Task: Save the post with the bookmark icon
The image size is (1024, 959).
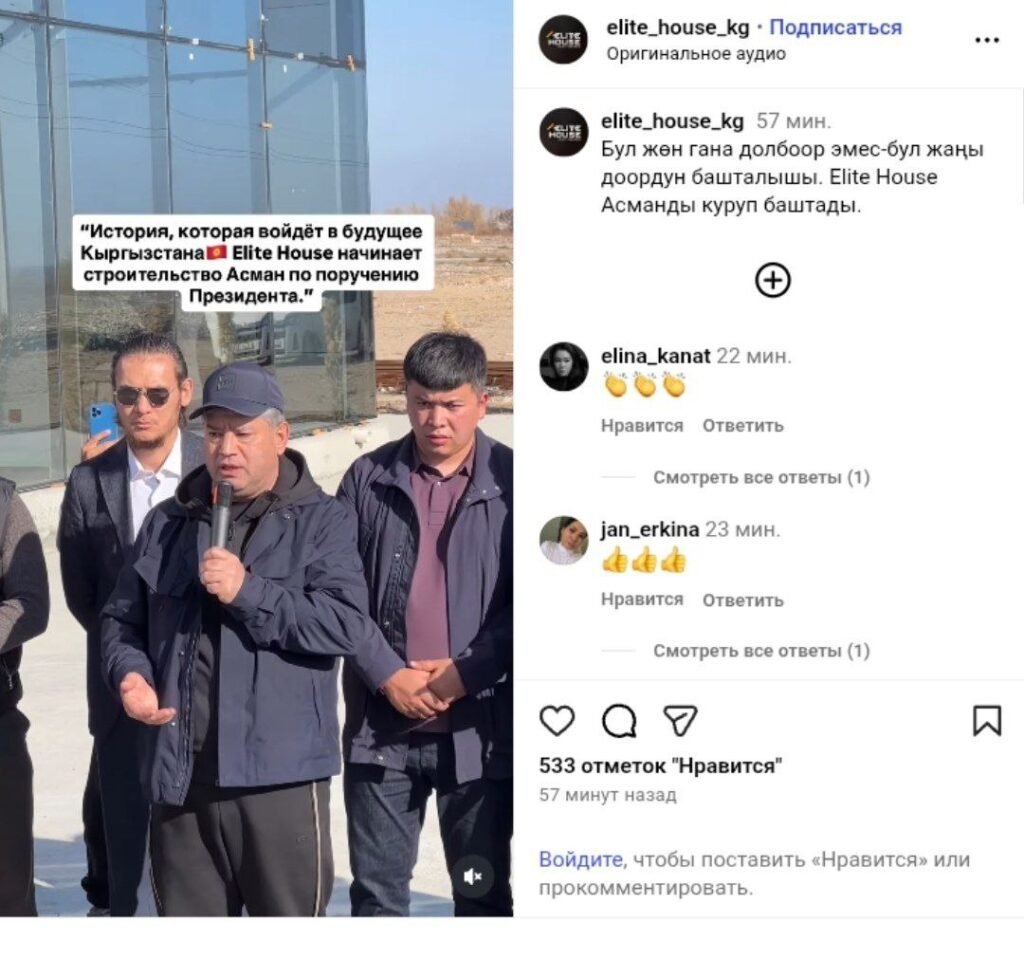Action: [987, 721]
